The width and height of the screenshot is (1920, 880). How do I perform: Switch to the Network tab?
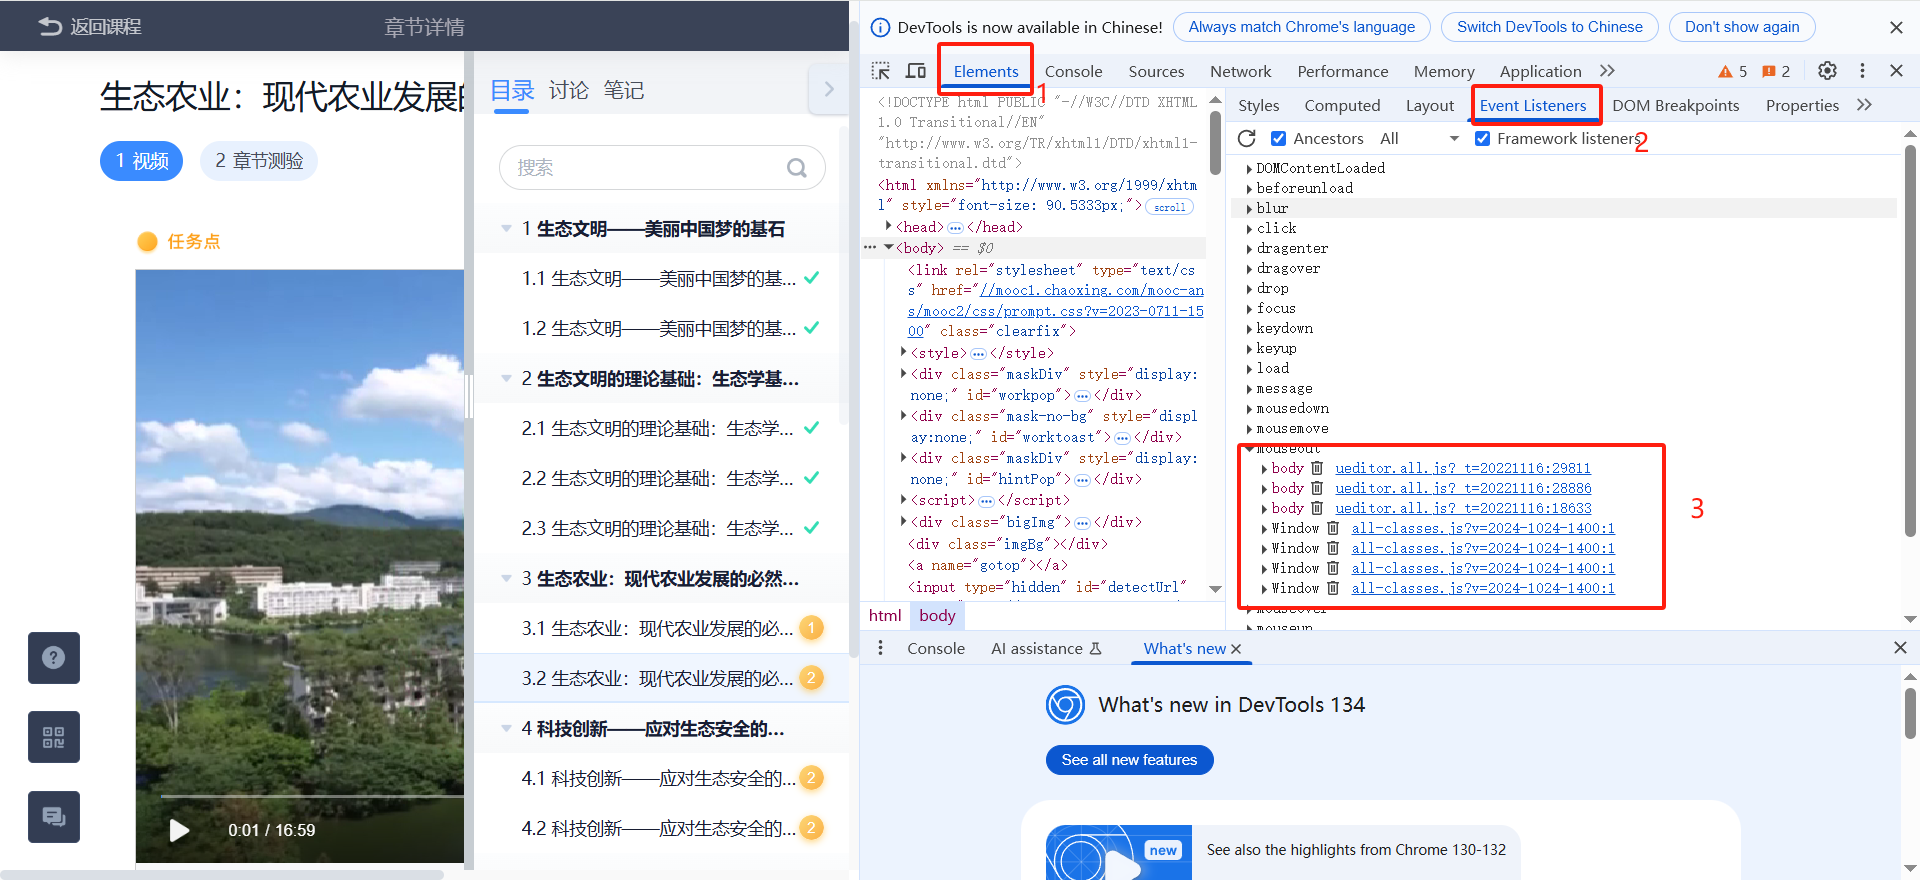[1240, 71]
